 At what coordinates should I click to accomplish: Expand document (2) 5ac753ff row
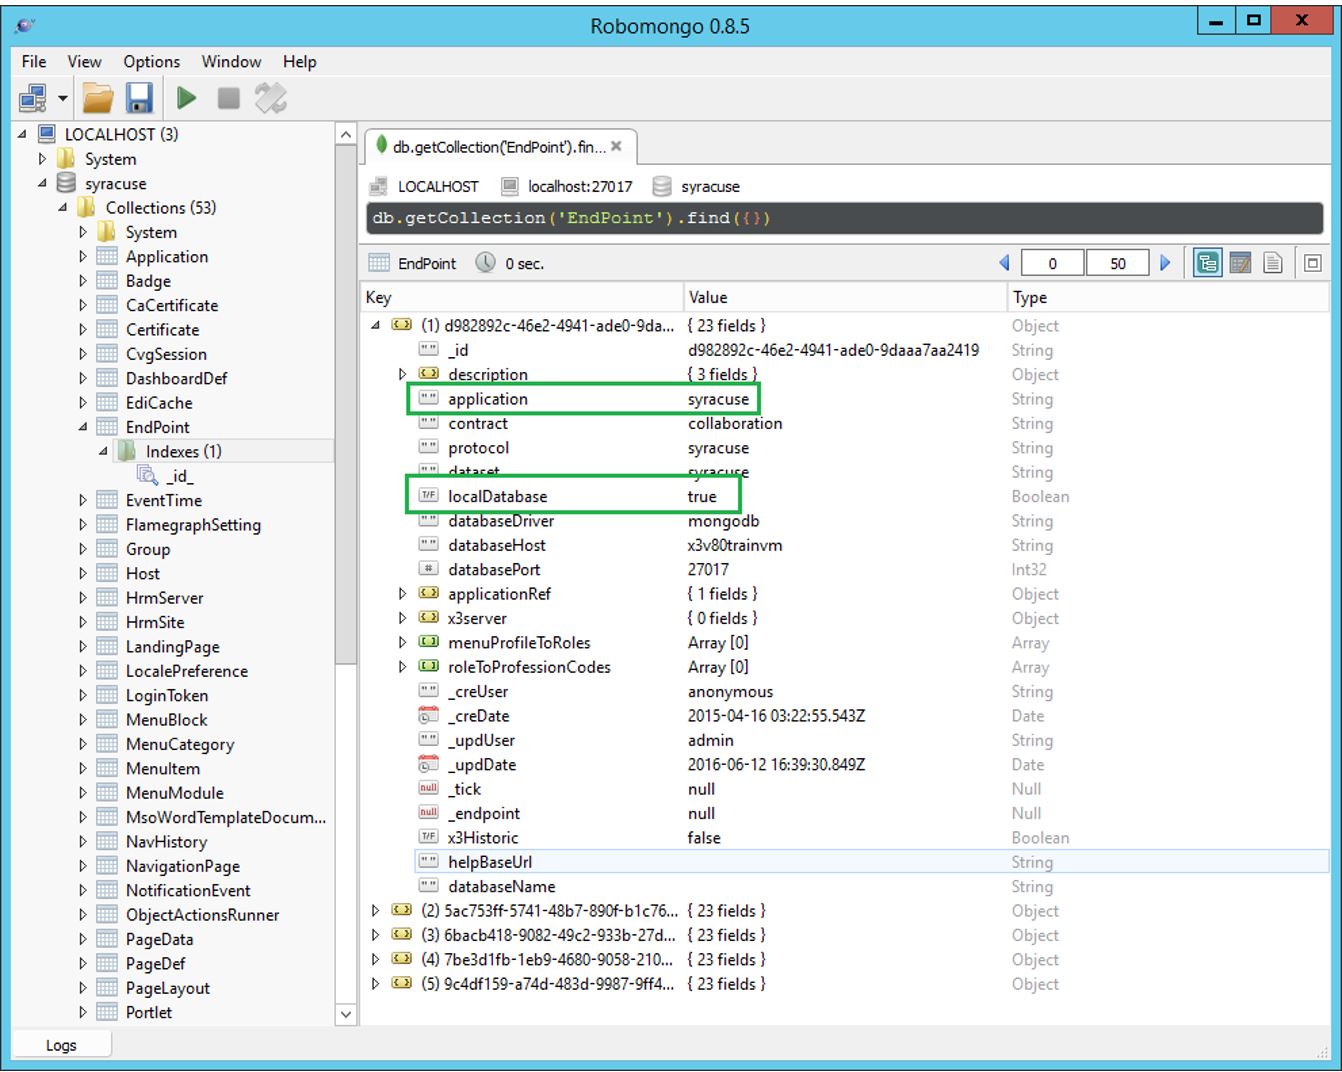coord(375,911)
